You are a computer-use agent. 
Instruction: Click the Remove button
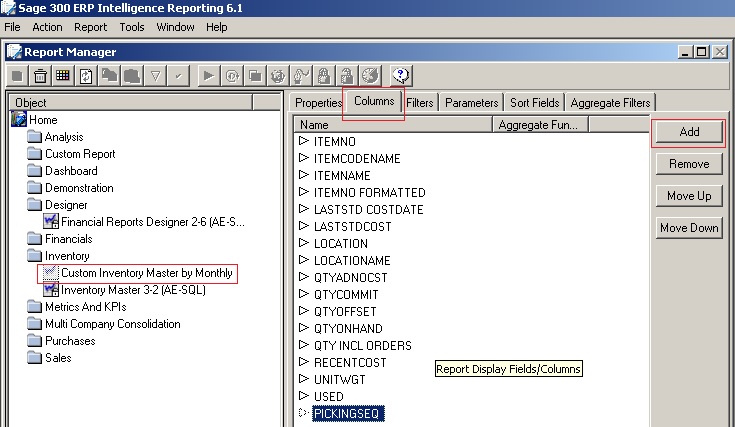(689, 164)
